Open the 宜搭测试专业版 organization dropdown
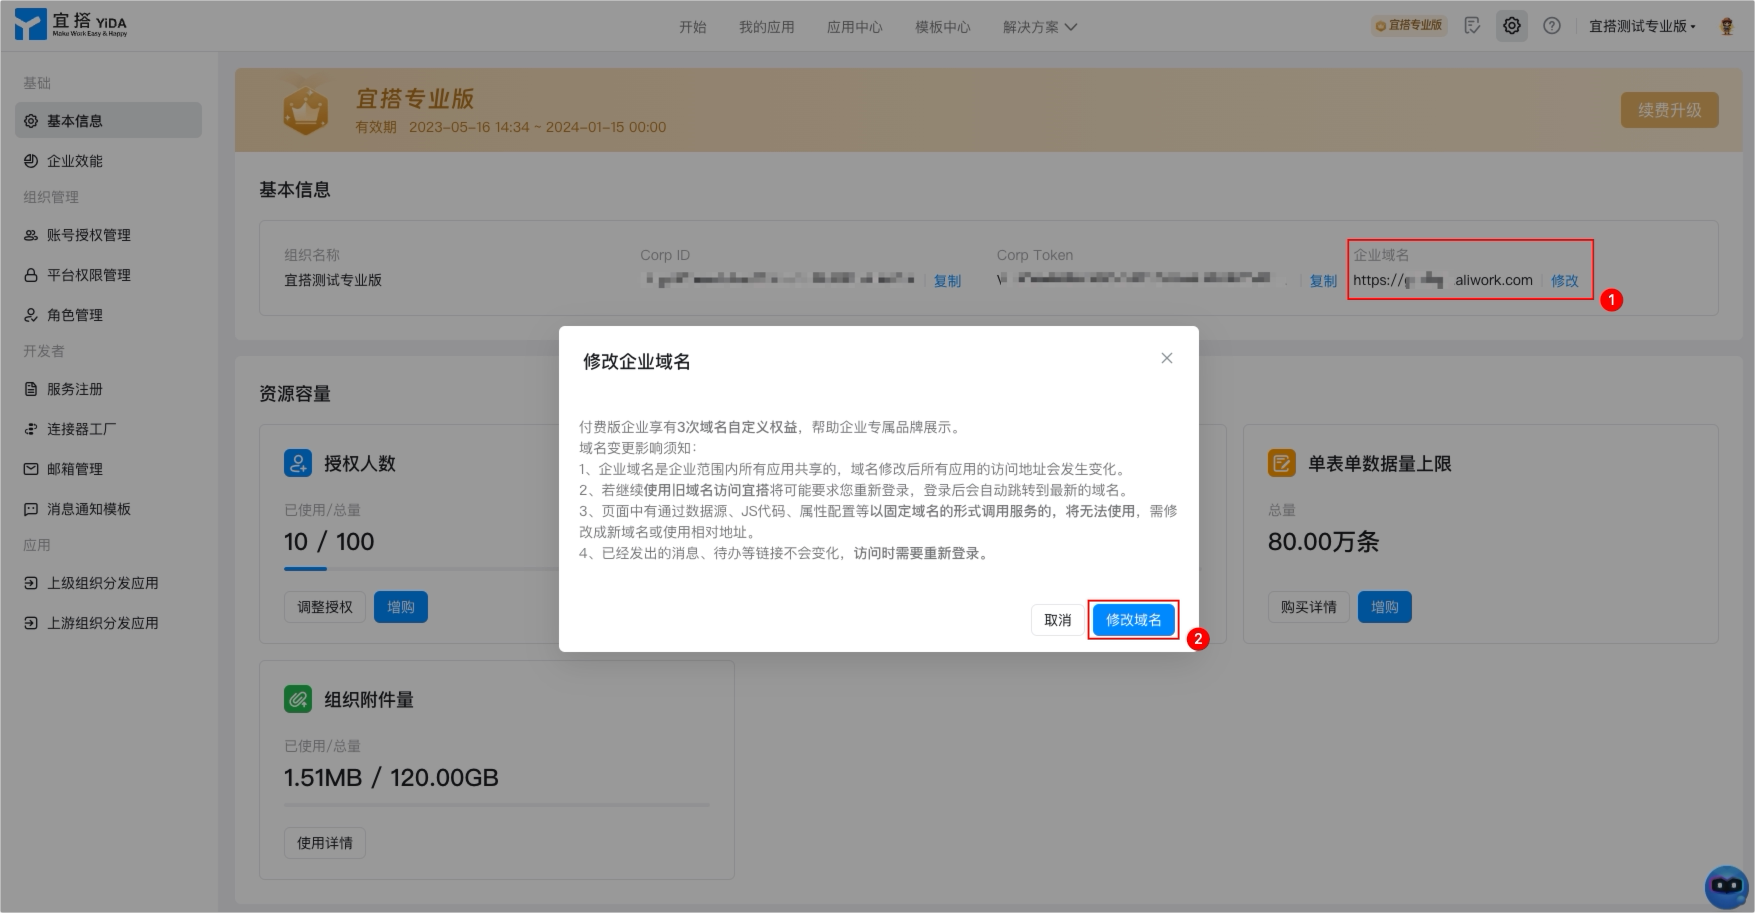Screen dimensions: 1755x913 pyautogui.click(x=1642, y=26)
